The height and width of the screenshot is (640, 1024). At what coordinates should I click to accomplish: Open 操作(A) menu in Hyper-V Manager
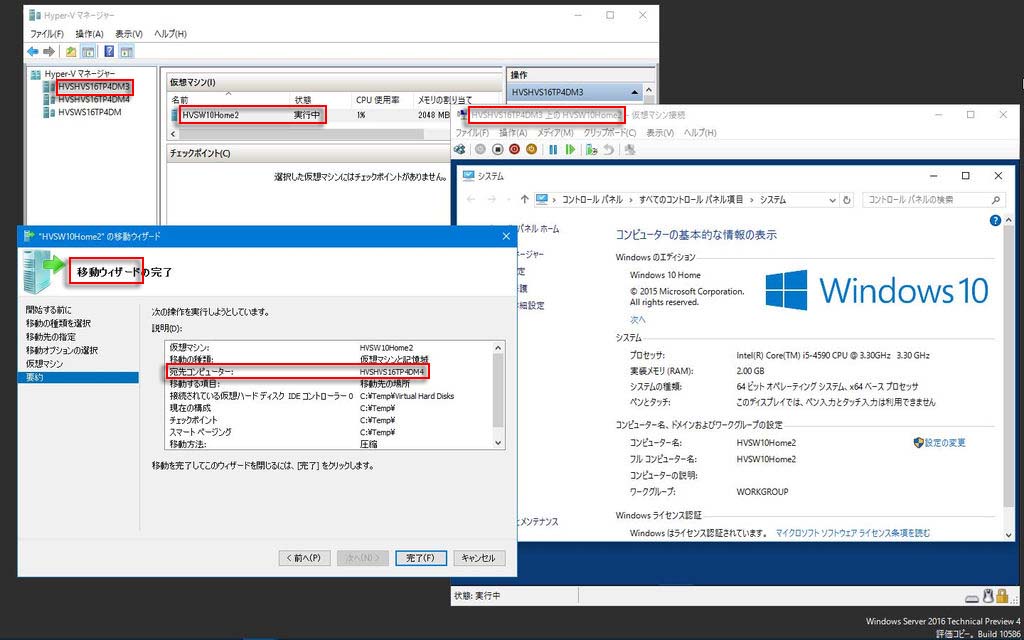pyautogui.click(x=89, y=34)
